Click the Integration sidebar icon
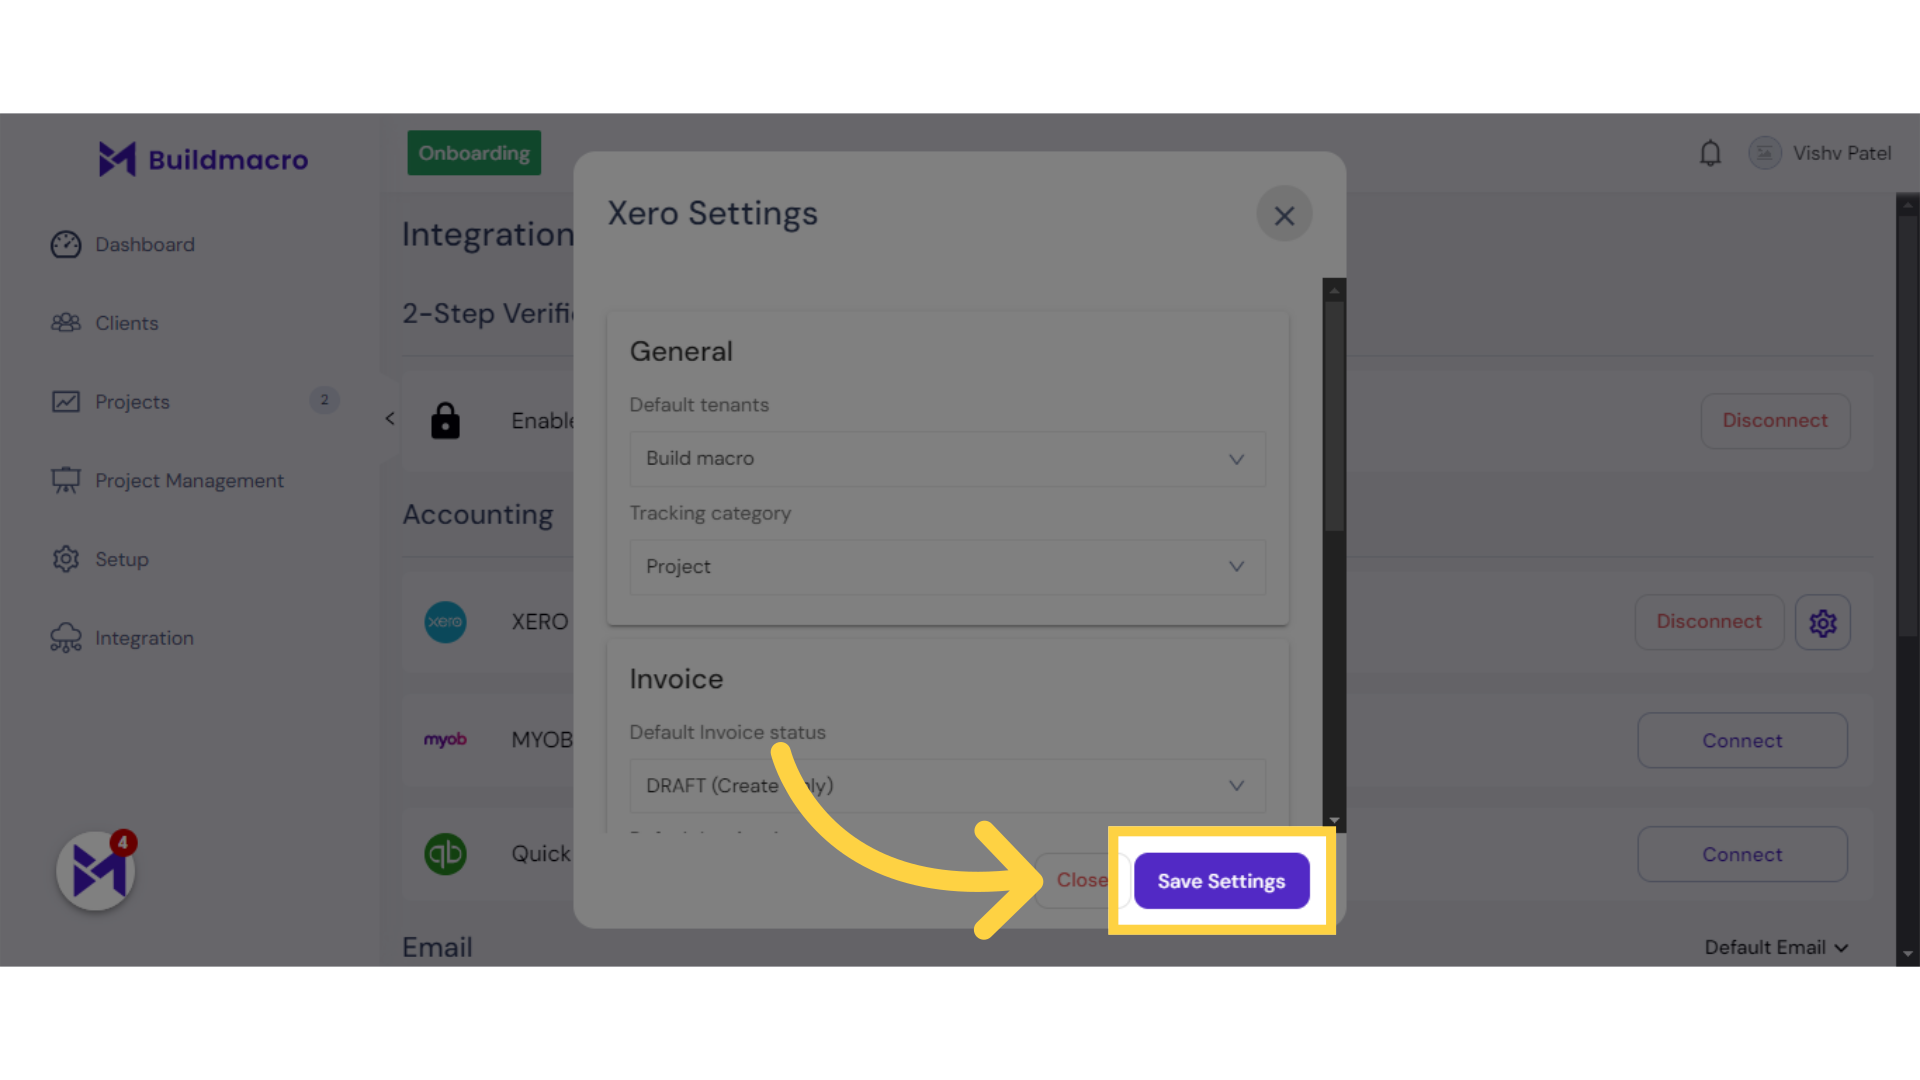 (66, 637)
